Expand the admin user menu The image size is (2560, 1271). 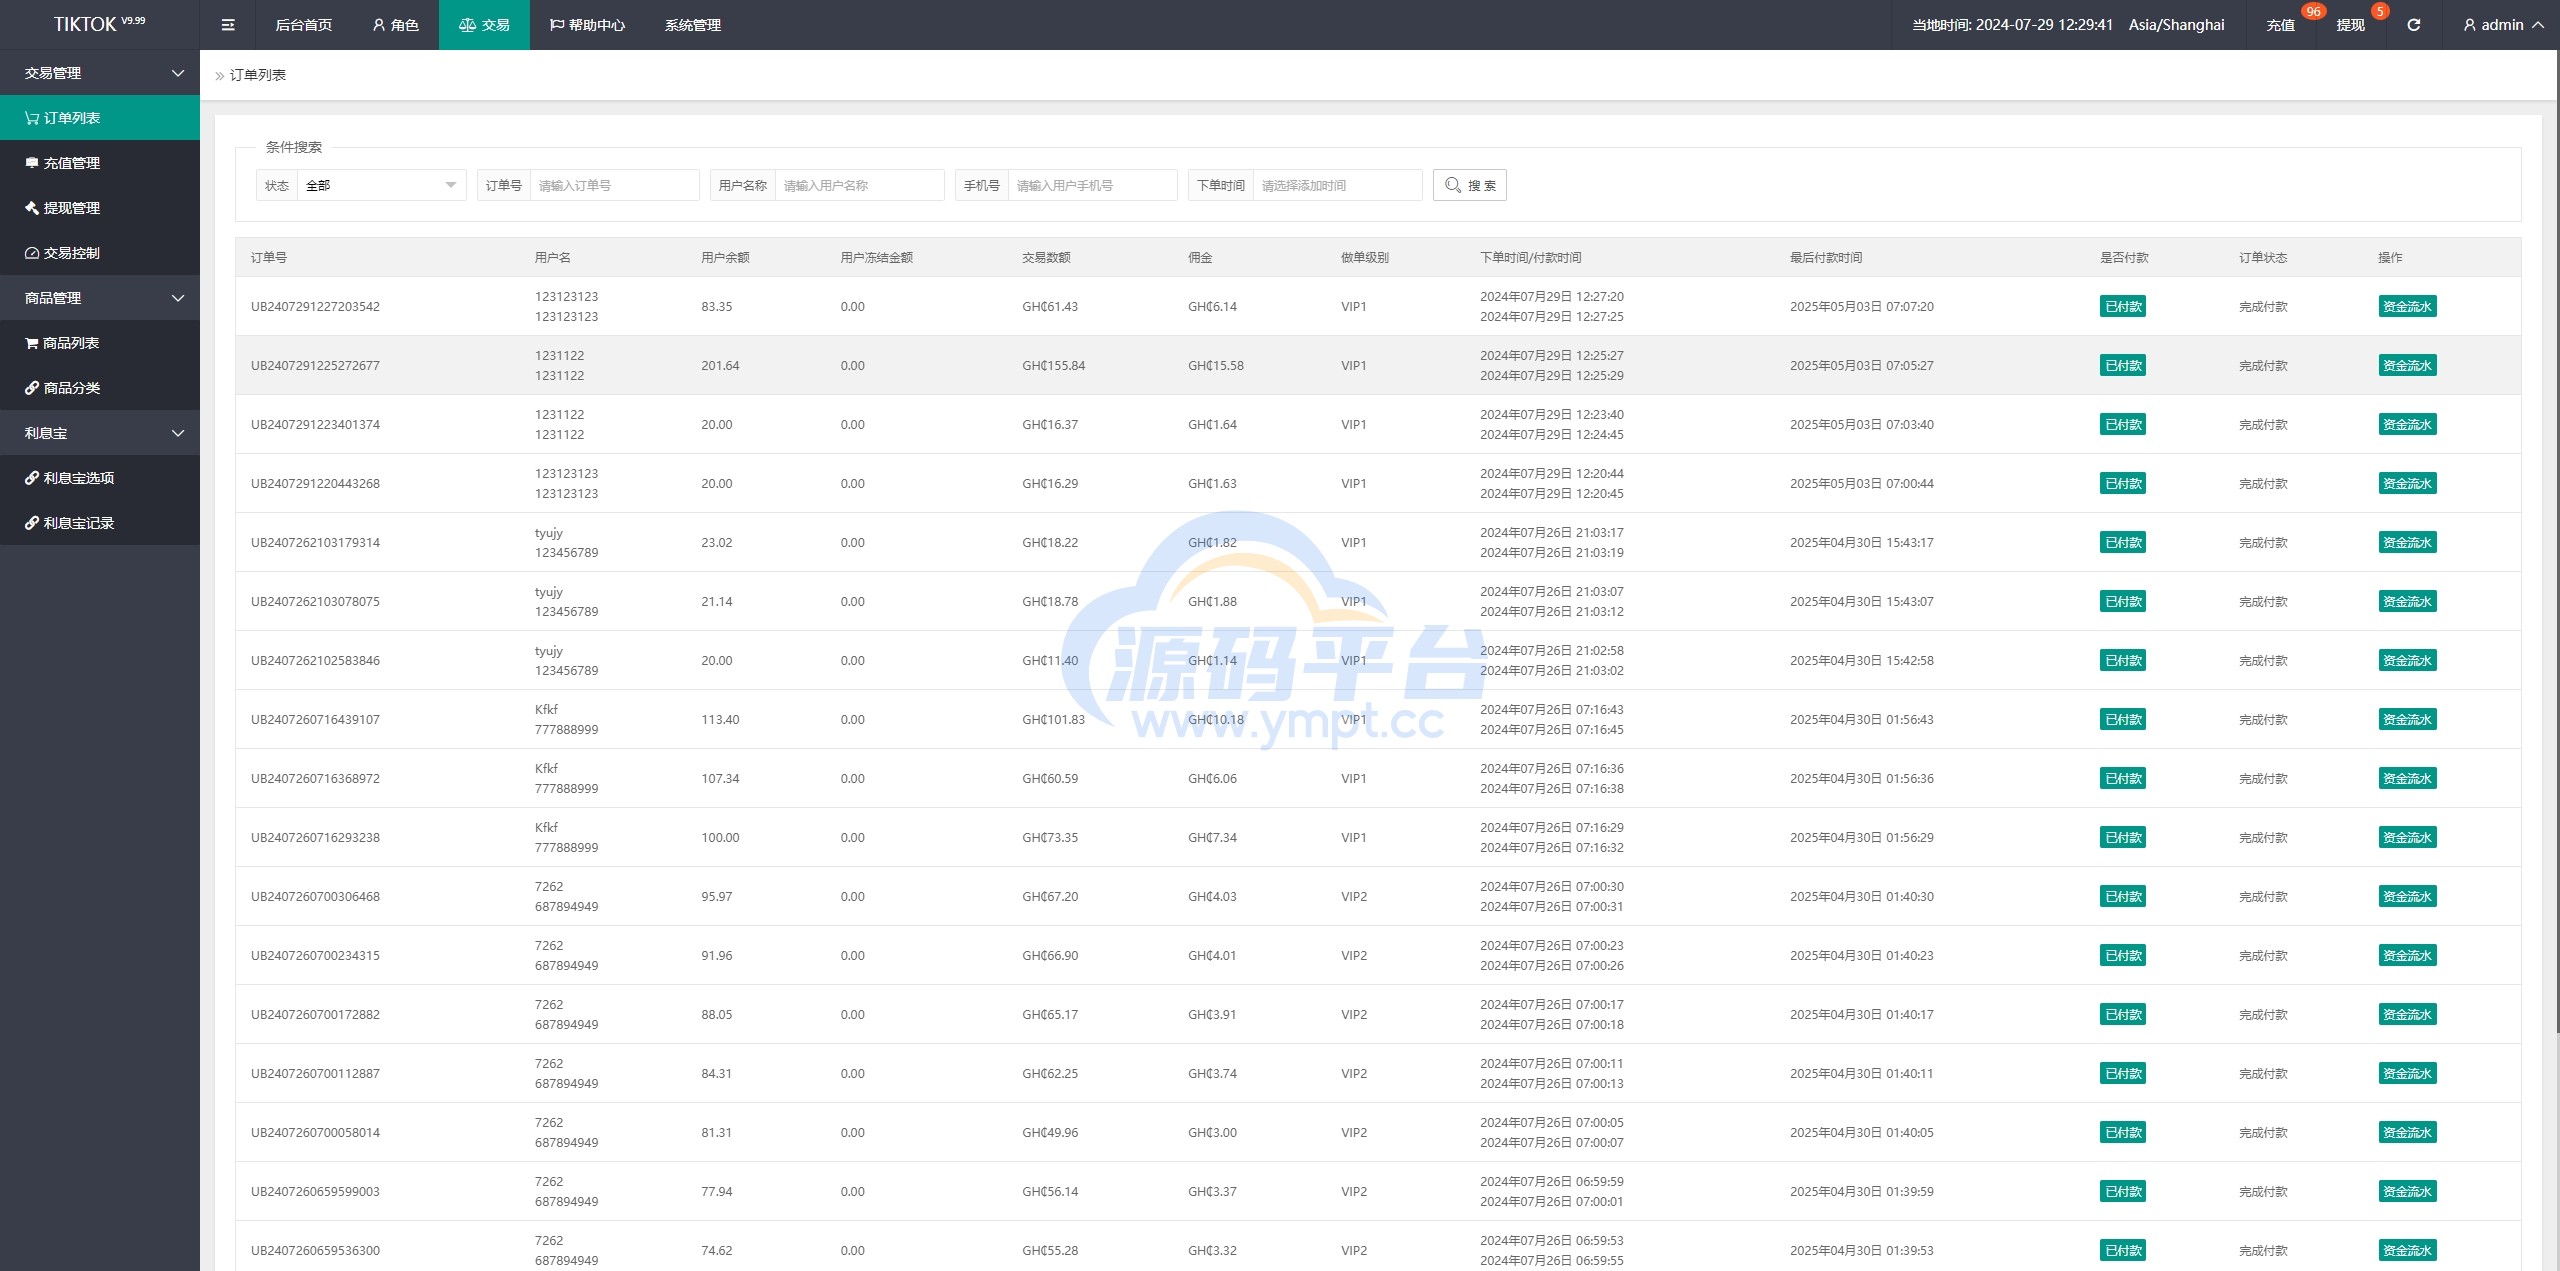coord(2503,25)
